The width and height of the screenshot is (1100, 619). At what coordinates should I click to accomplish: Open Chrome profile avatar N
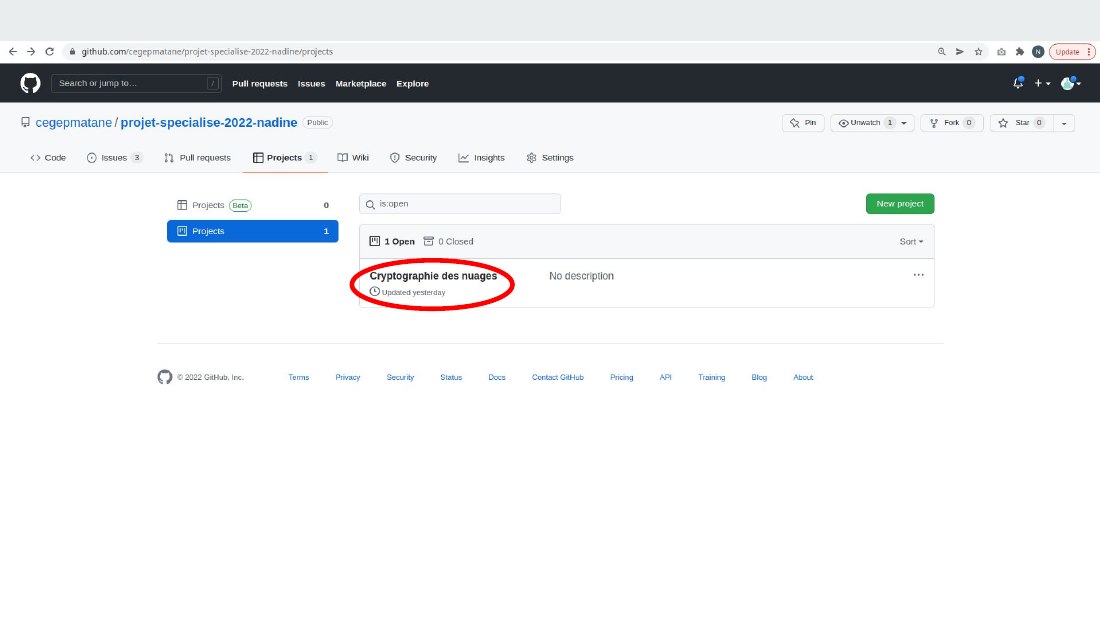click(x=1038, y=51)
